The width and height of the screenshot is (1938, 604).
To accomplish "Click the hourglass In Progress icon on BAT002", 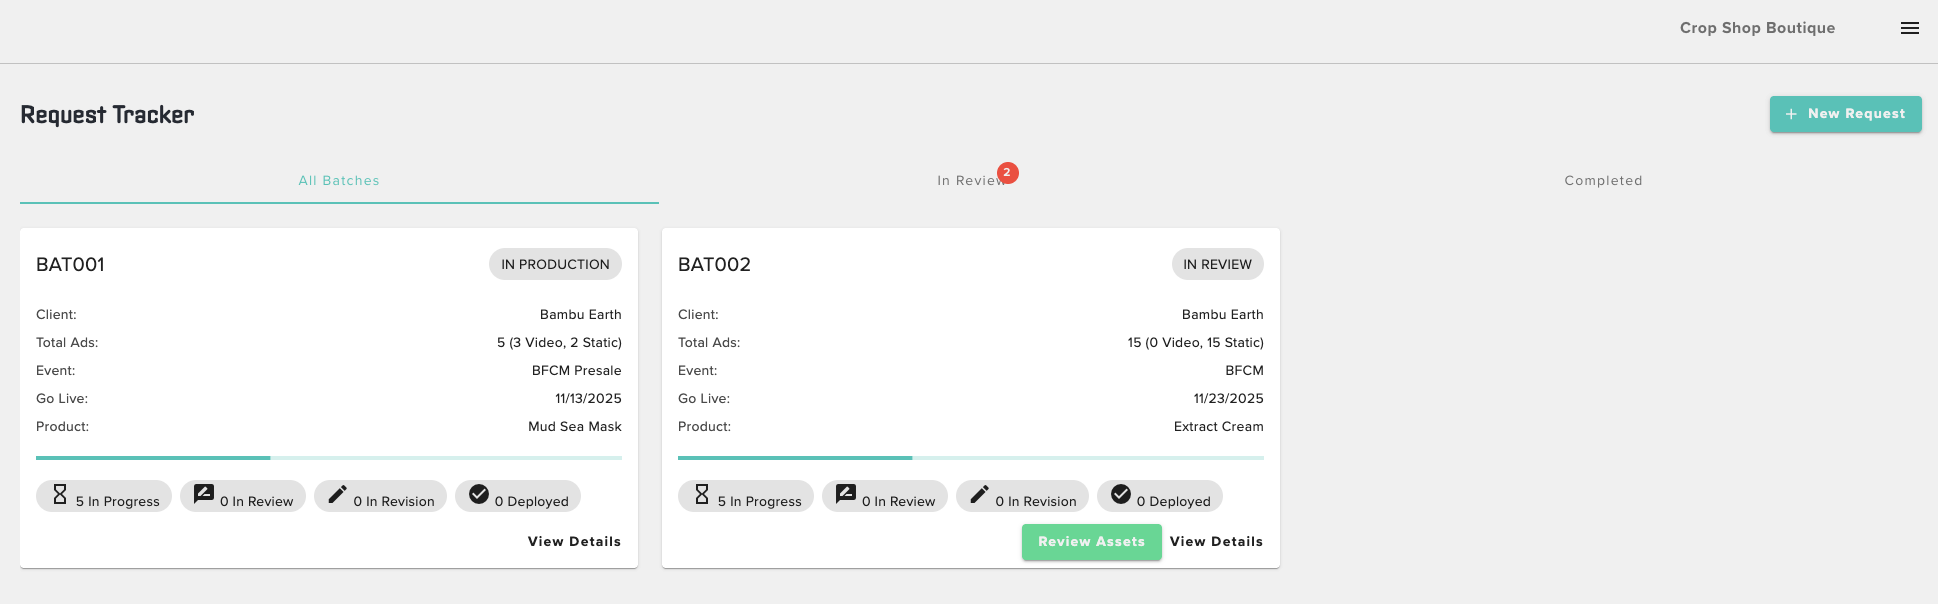I will (x=701, y=494).
